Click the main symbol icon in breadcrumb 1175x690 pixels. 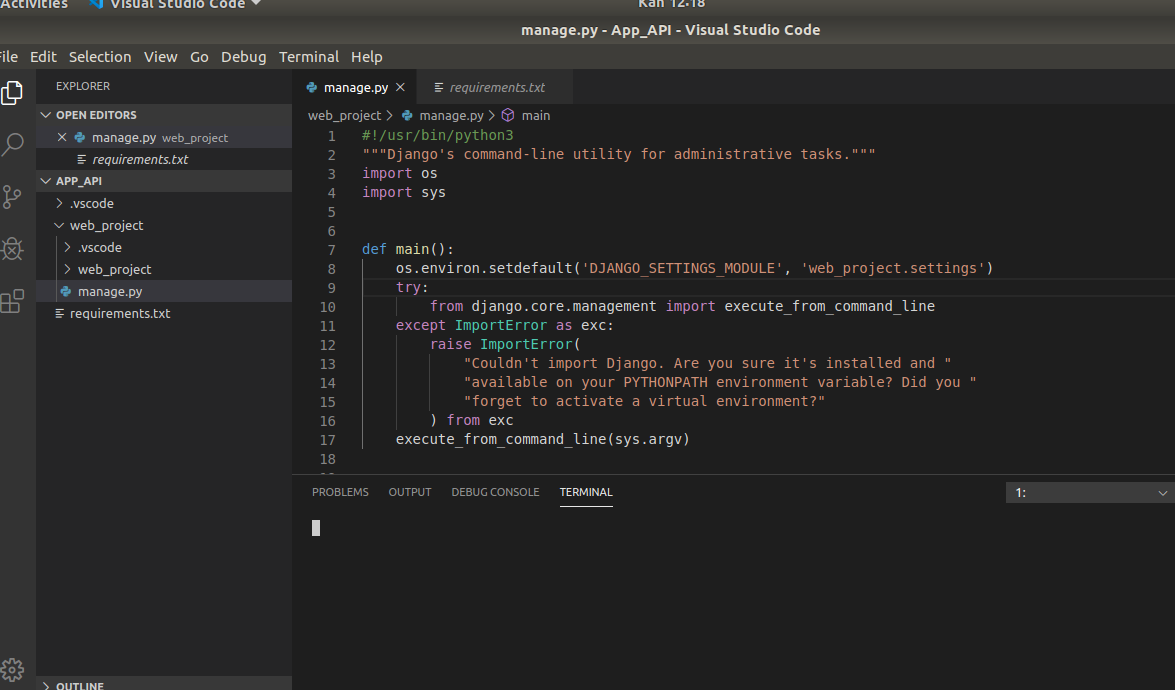[x=508, y=115]
